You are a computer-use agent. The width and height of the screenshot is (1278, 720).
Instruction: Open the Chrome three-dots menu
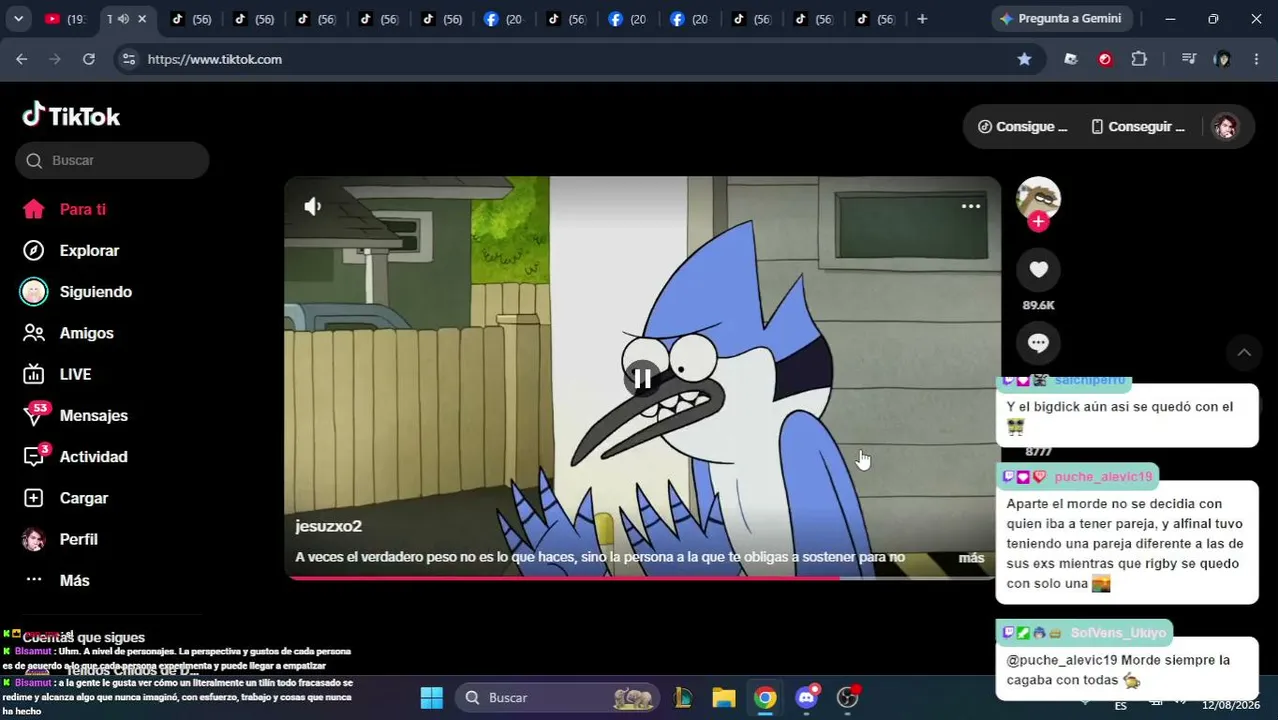click(x=1256, y=59)
